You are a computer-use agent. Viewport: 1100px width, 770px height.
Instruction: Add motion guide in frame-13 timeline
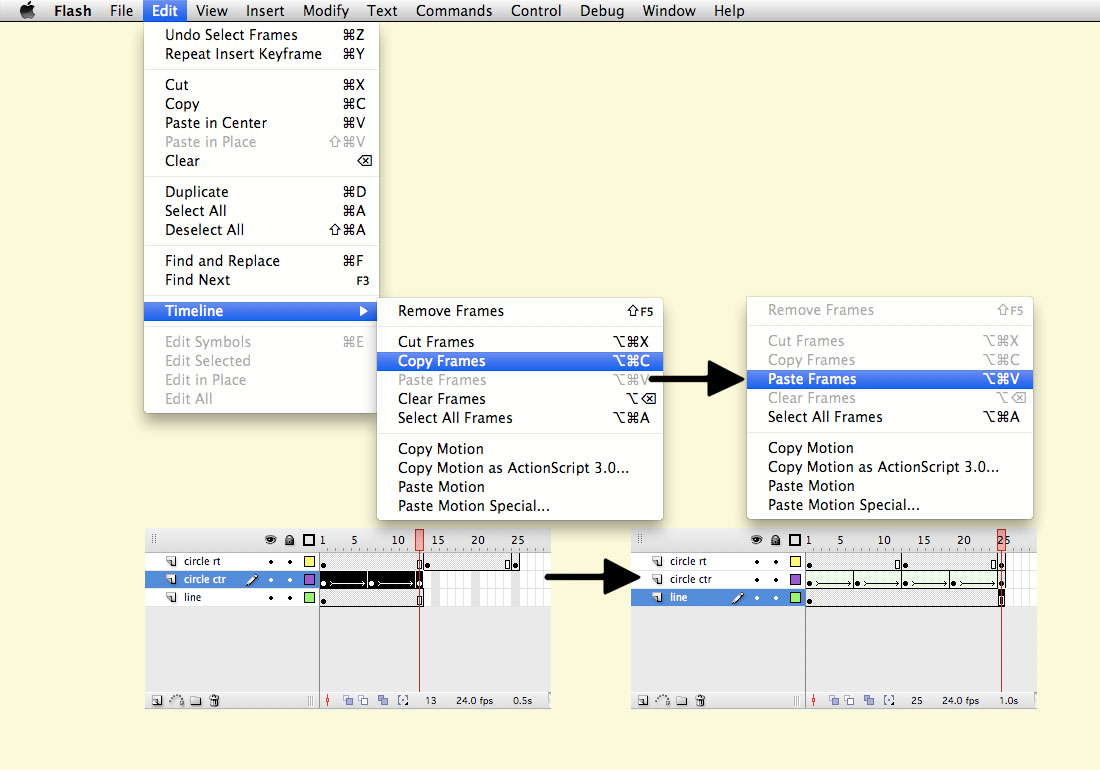pos(177,701)
